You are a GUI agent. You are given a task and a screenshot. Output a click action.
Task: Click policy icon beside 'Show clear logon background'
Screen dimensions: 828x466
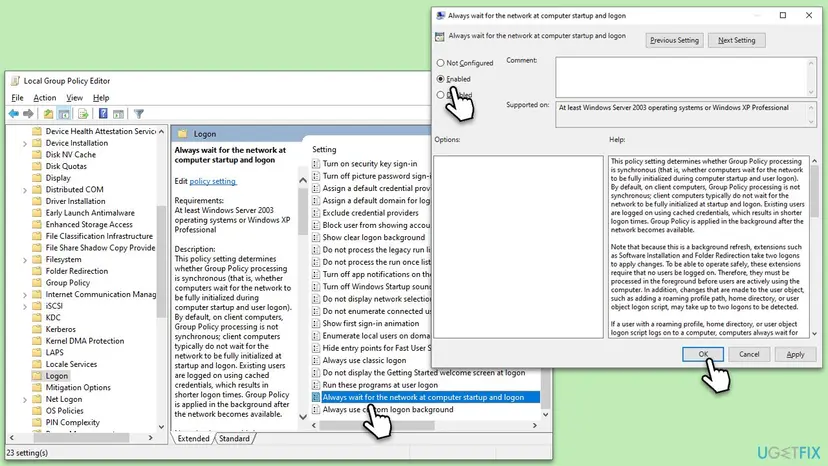tap(316, 238)
